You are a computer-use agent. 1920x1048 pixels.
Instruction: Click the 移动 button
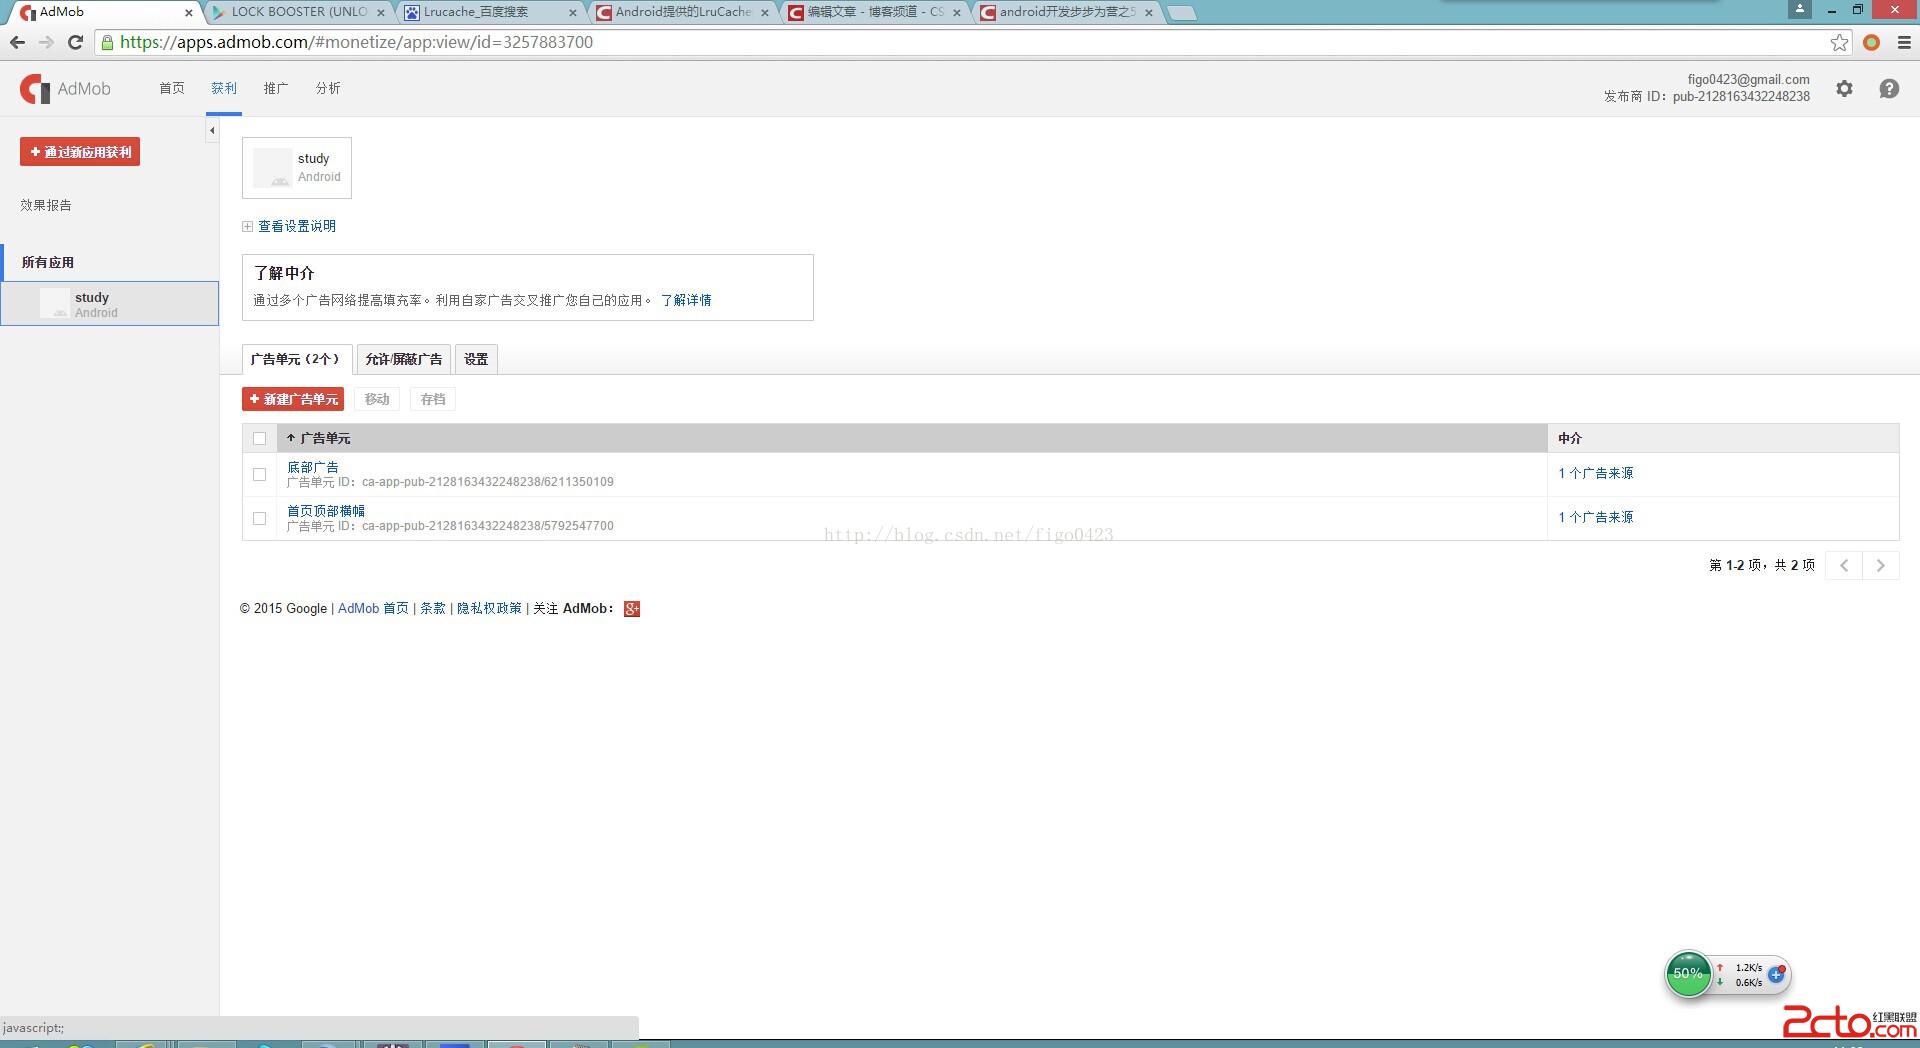click(x=377, y=399)
